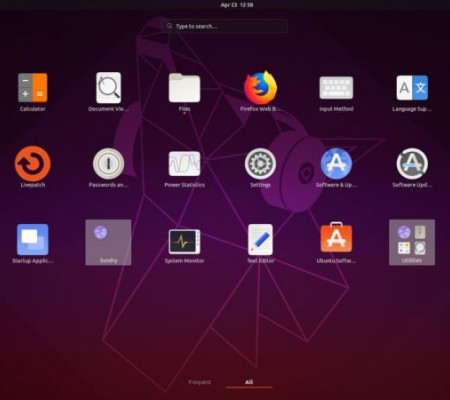450x400 pixels.
Task: Click the Type to search field
Action: point(225,26)
